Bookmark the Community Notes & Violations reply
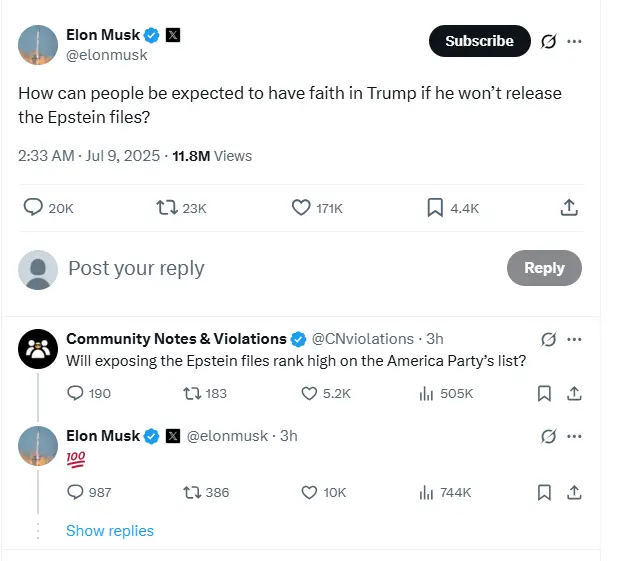The height and width of the screenshot is (561, 625). [544, 393]
